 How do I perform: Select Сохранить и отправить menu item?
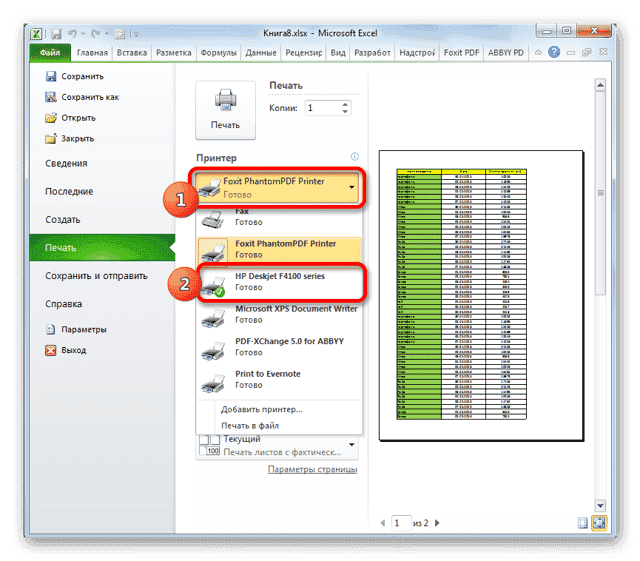(96, 276)
